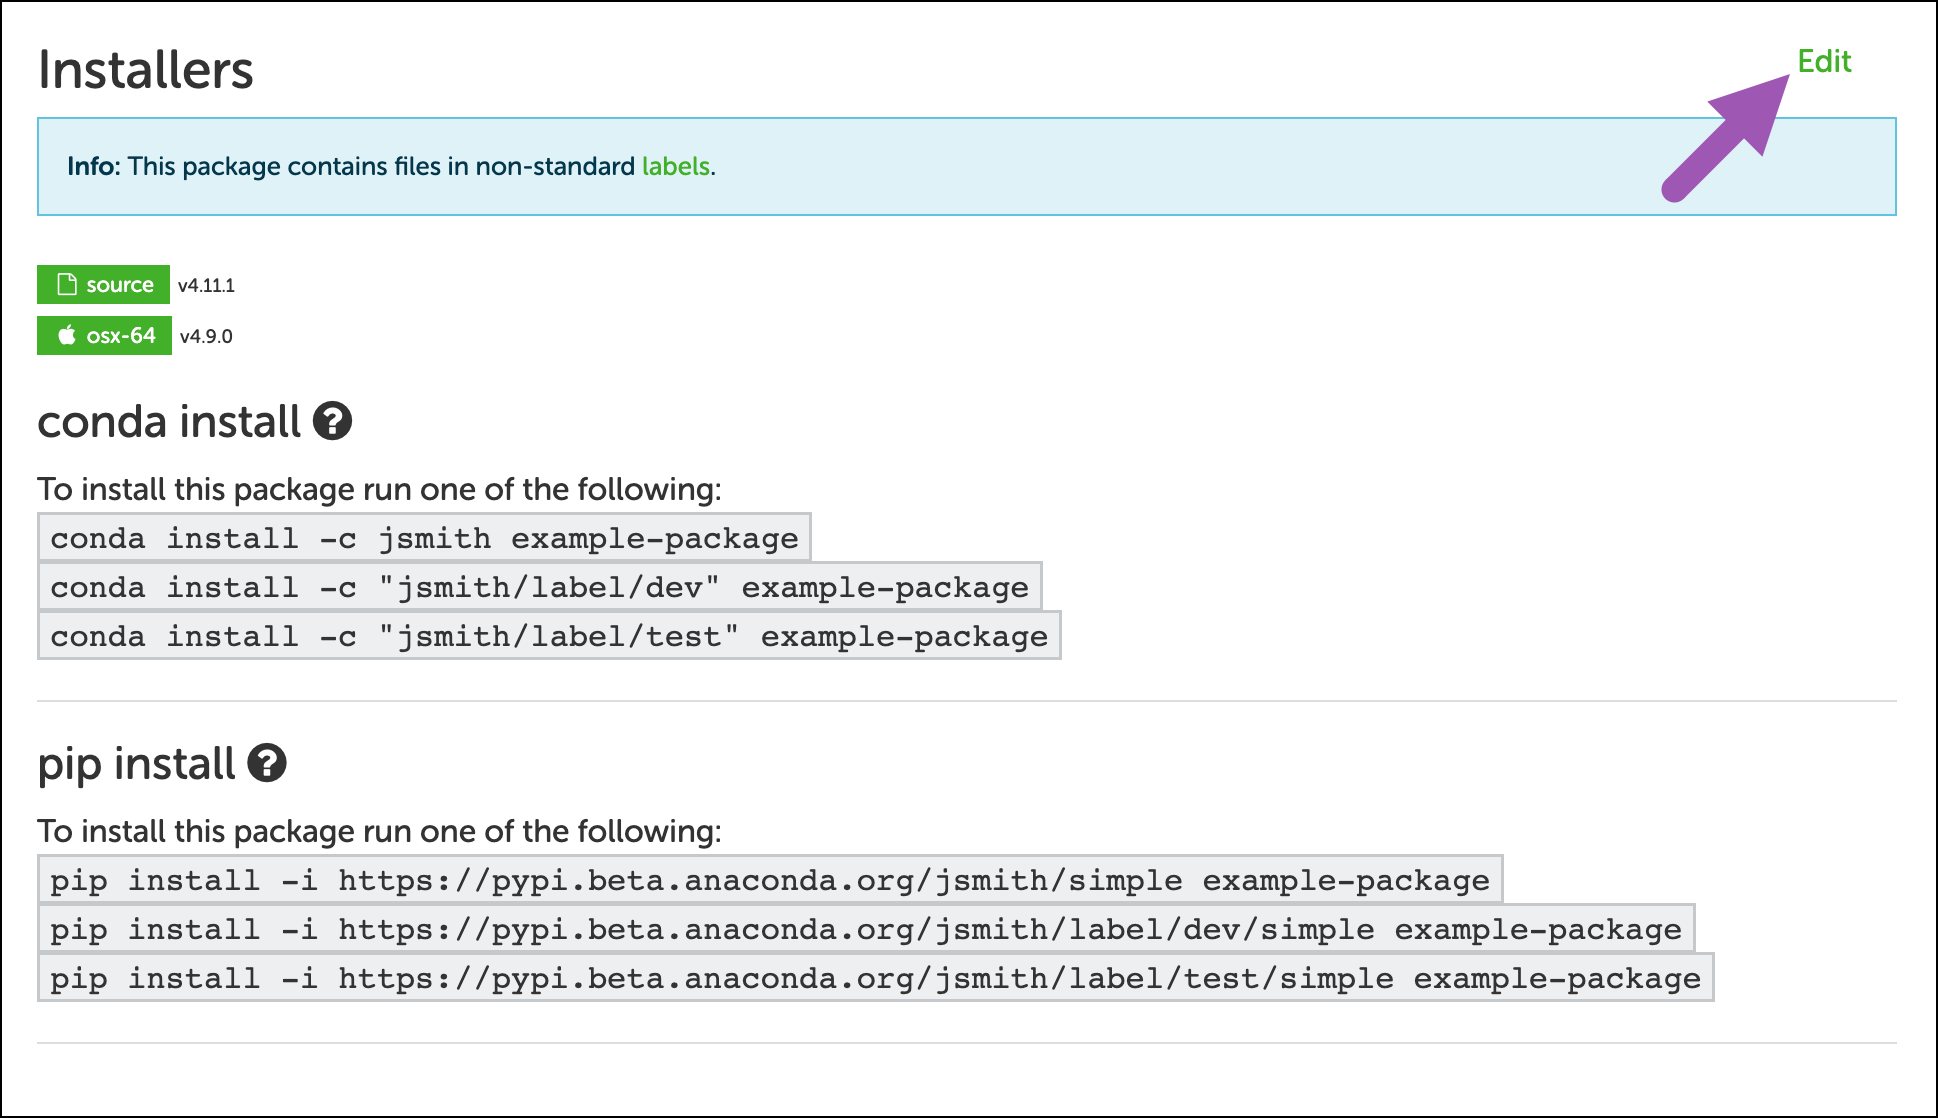Click the conda install jsmith example-package command
Screen dimensions: 1938x1118
pos(424,538)
